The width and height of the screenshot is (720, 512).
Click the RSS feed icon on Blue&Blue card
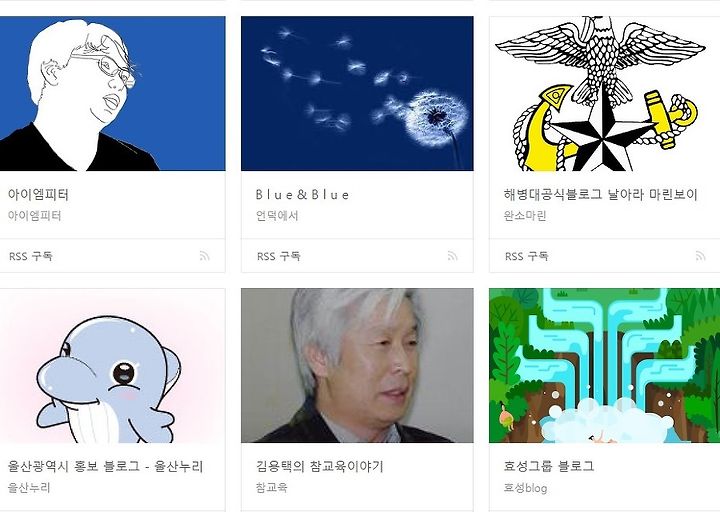click(453, 256)
